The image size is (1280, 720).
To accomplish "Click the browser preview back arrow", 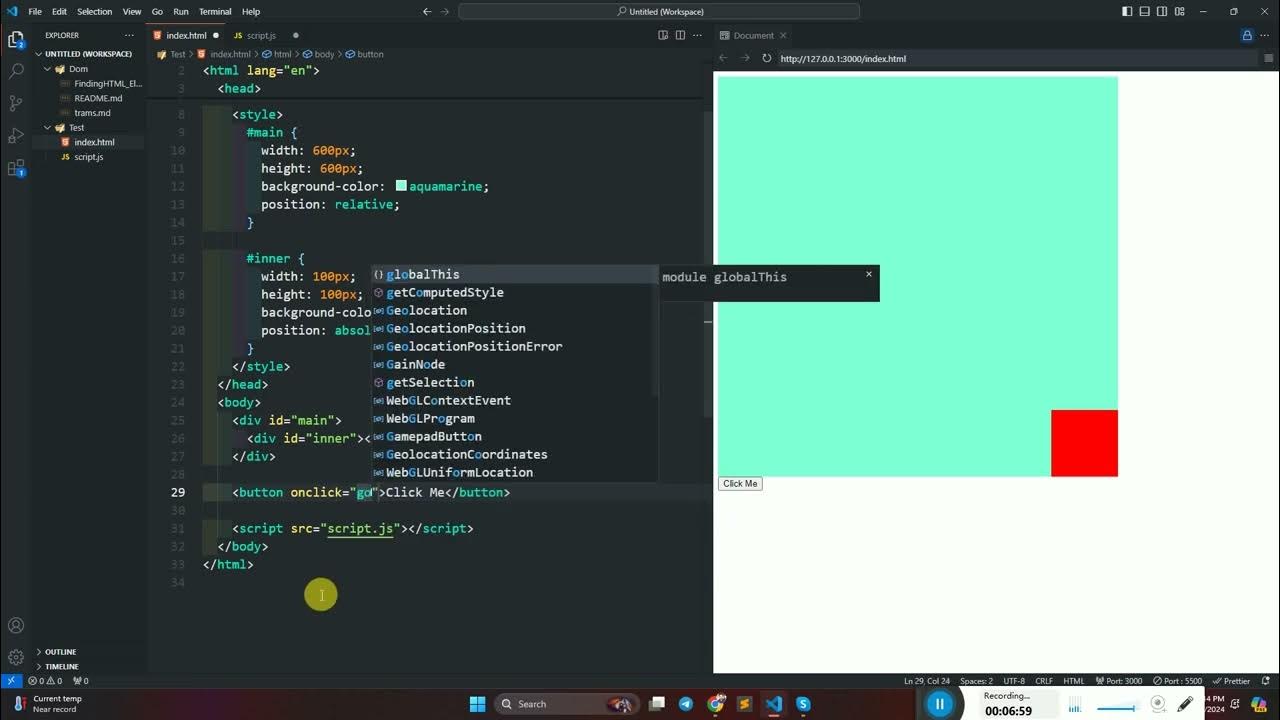I will point(723,58).
